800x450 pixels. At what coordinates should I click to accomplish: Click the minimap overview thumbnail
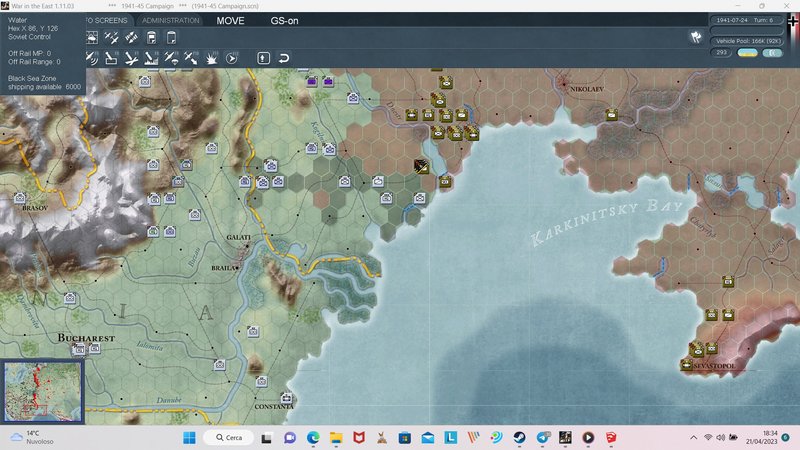pyautogui.click(x=43, y=392)
